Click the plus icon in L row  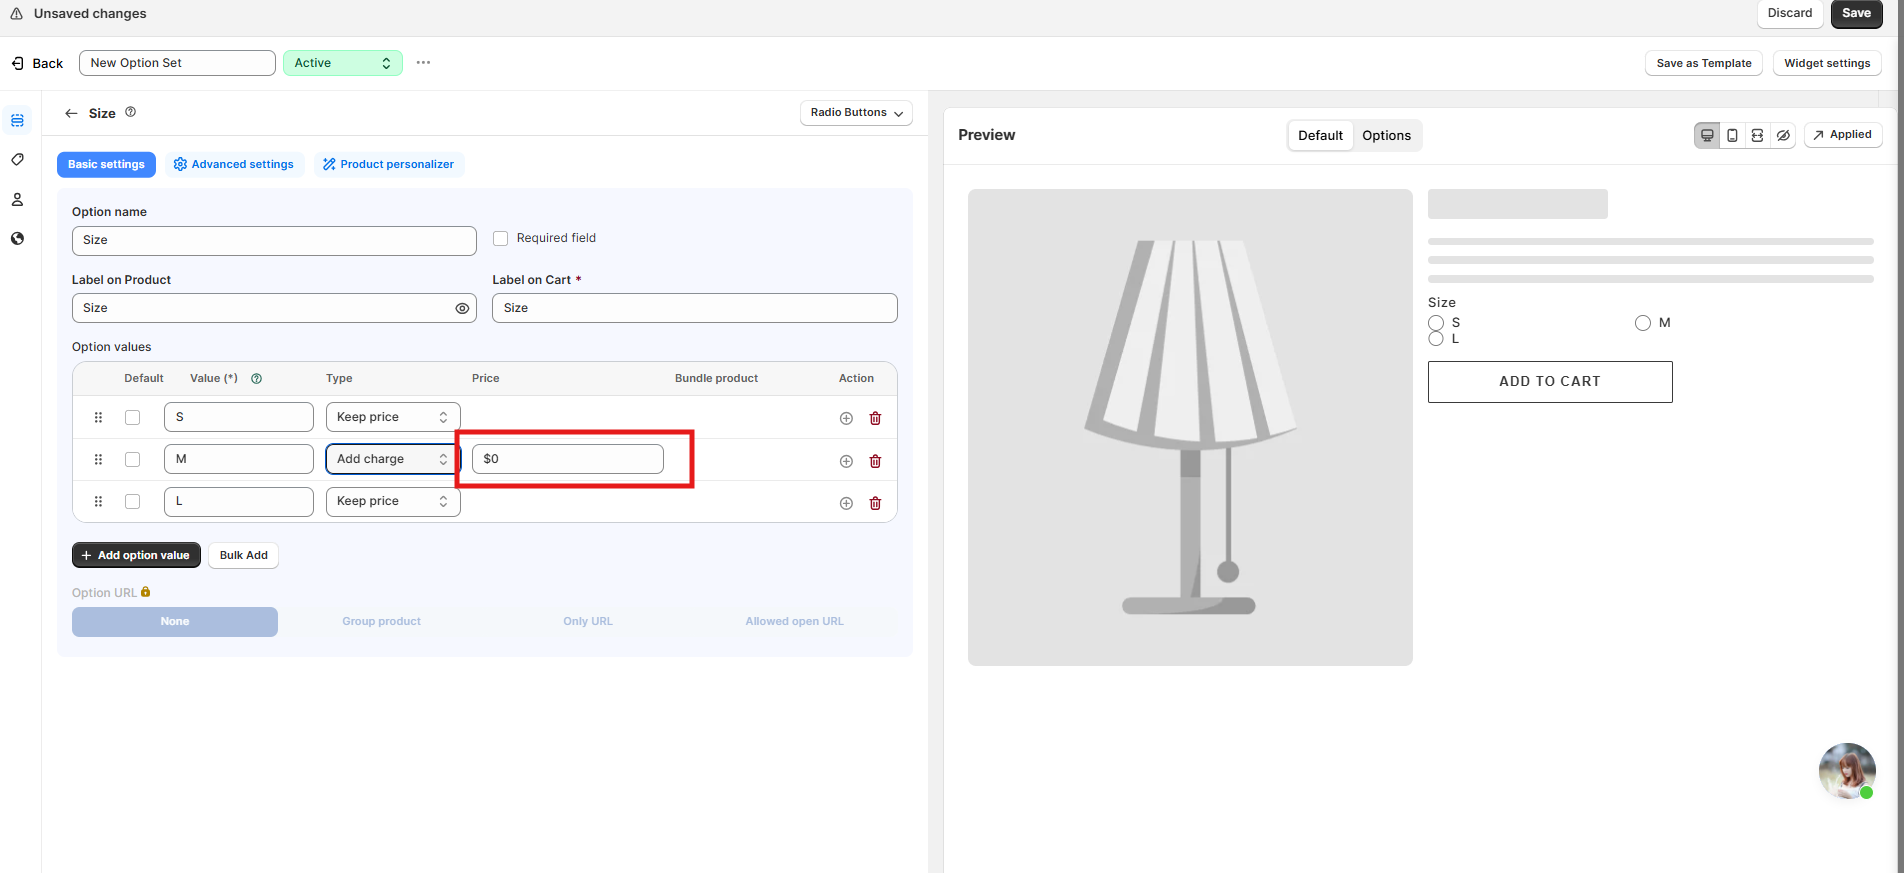tap(846, 503)
